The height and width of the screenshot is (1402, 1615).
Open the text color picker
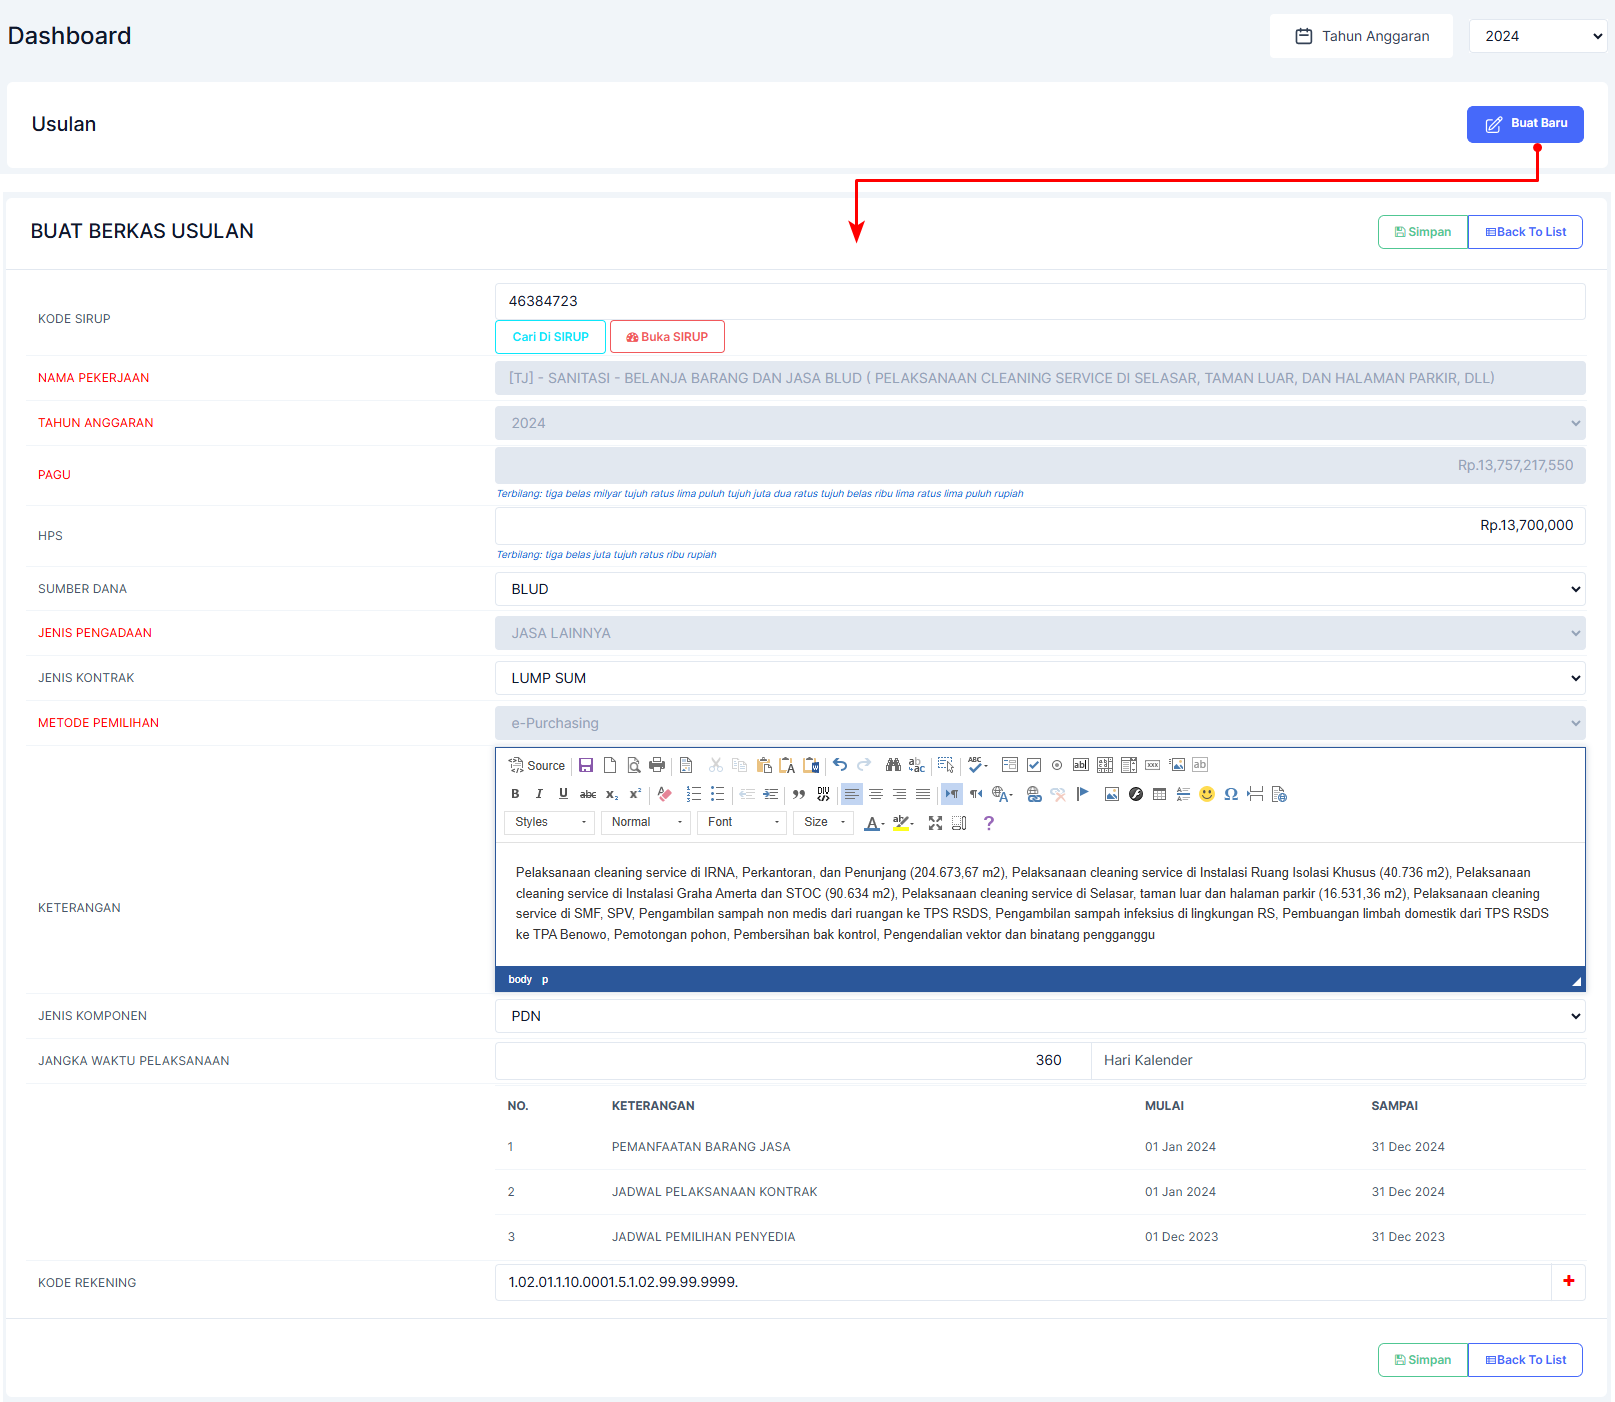(874, 823)
